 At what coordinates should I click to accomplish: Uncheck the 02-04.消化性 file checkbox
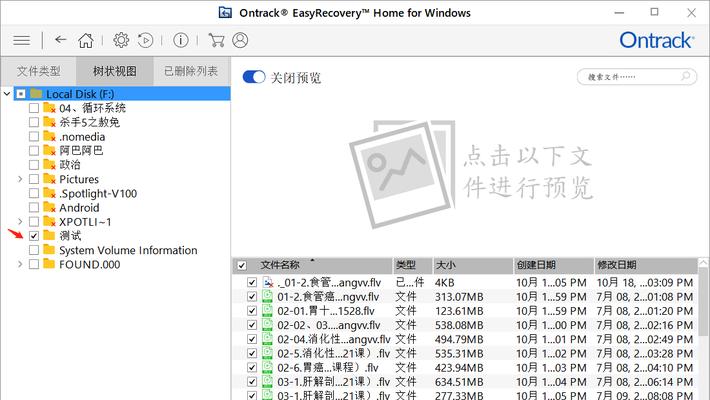252,339
